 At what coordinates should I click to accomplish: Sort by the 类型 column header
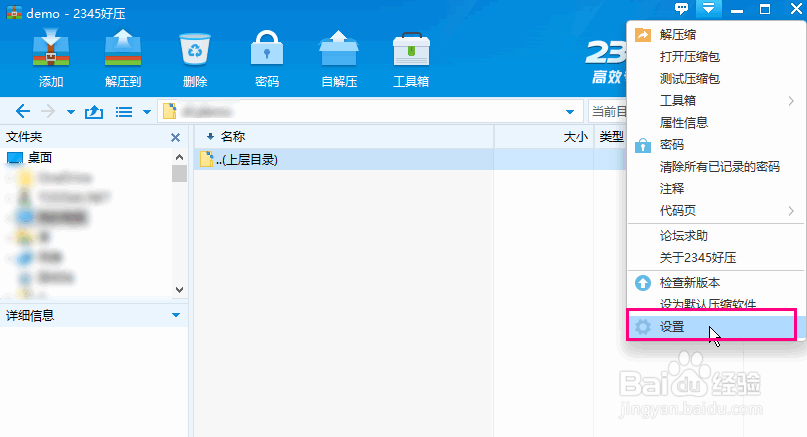(x=611, y=137)
